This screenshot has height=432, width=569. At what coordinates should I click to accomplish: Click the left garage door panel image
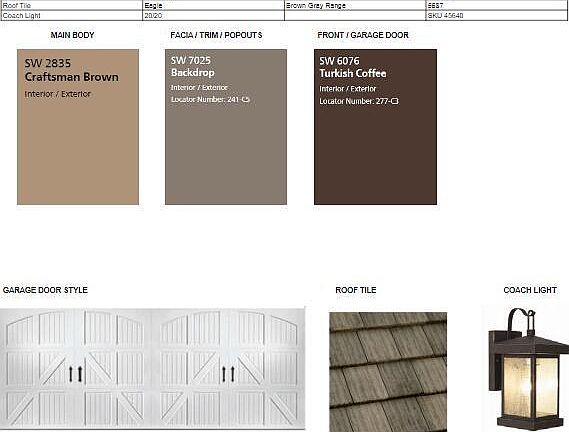click(76, 368)
